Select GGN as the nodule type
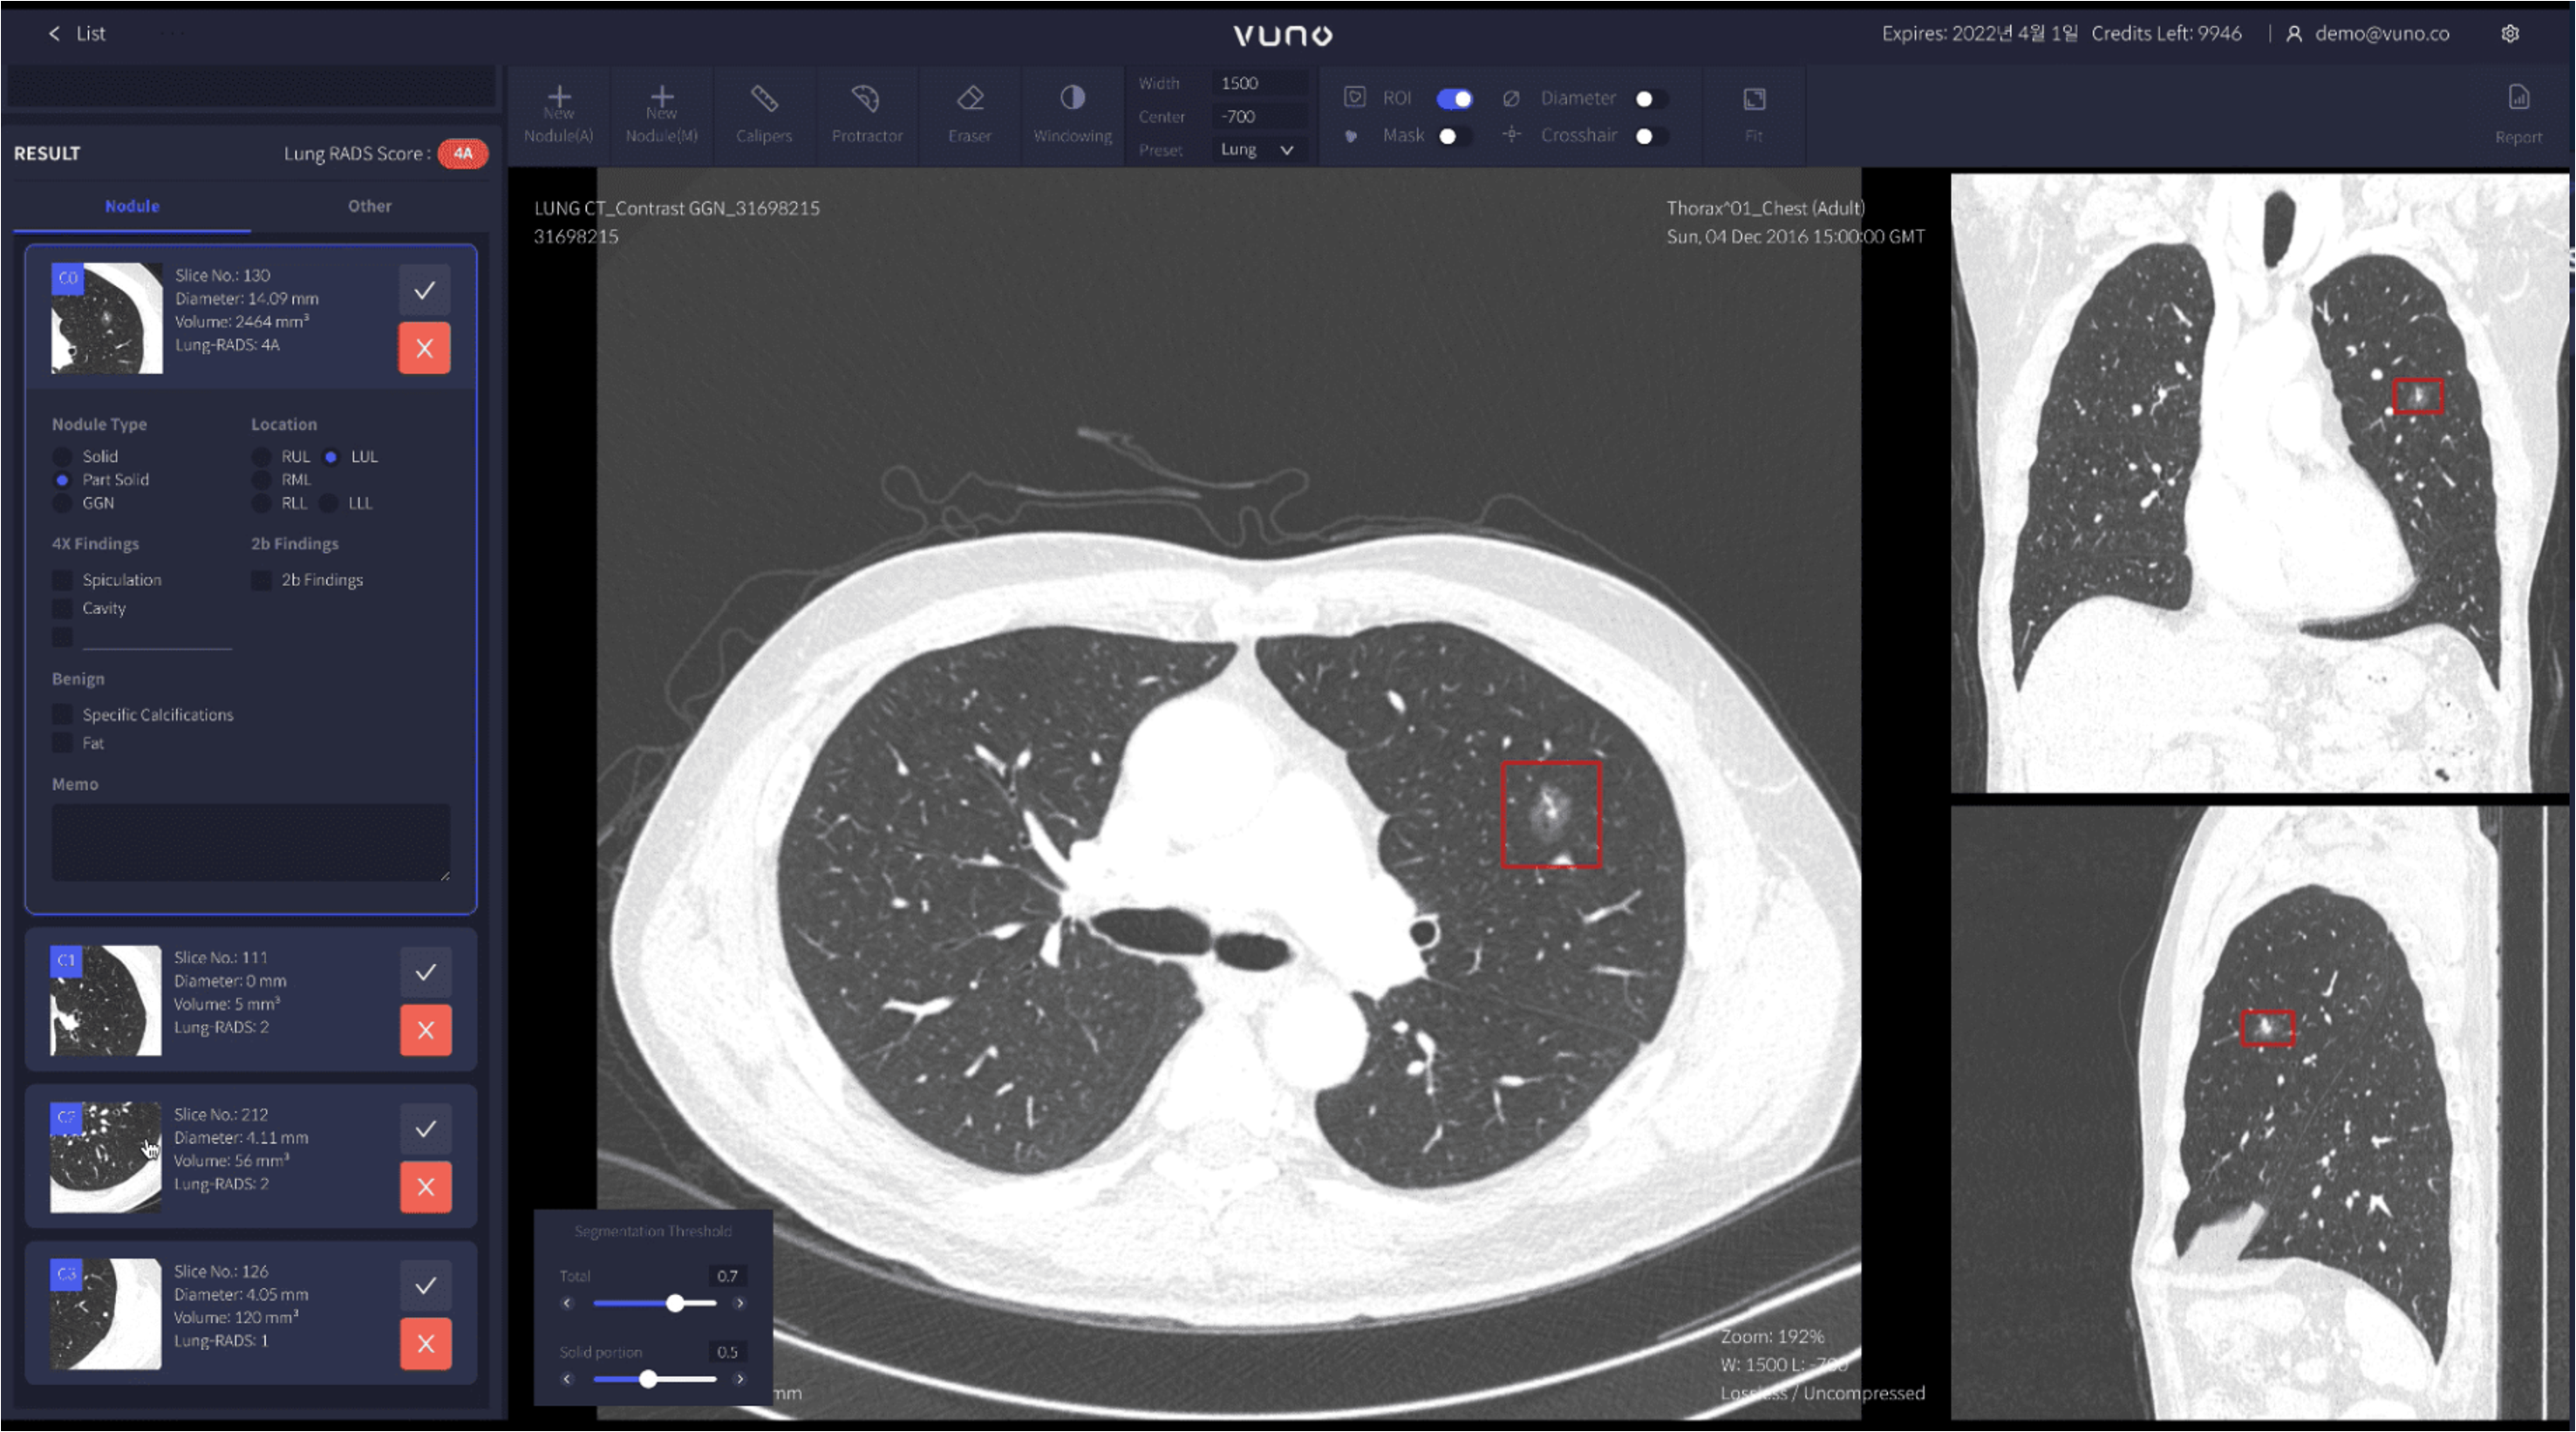 coord(62,503)
